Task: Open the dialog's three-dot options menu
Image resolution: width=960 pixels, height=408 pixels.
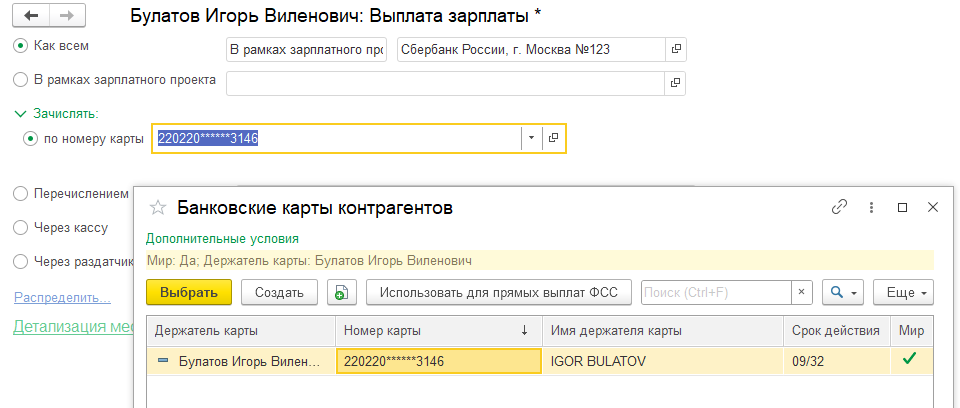Action: (871, 207)
